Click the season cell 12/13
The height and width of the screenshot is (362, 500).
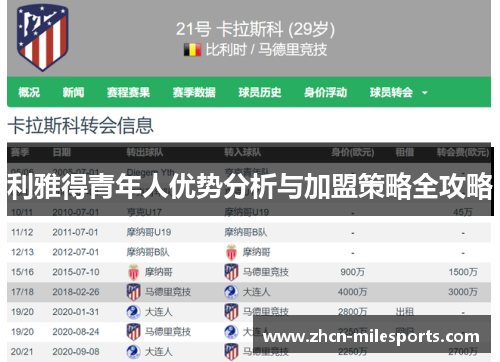tap(22, 252)
